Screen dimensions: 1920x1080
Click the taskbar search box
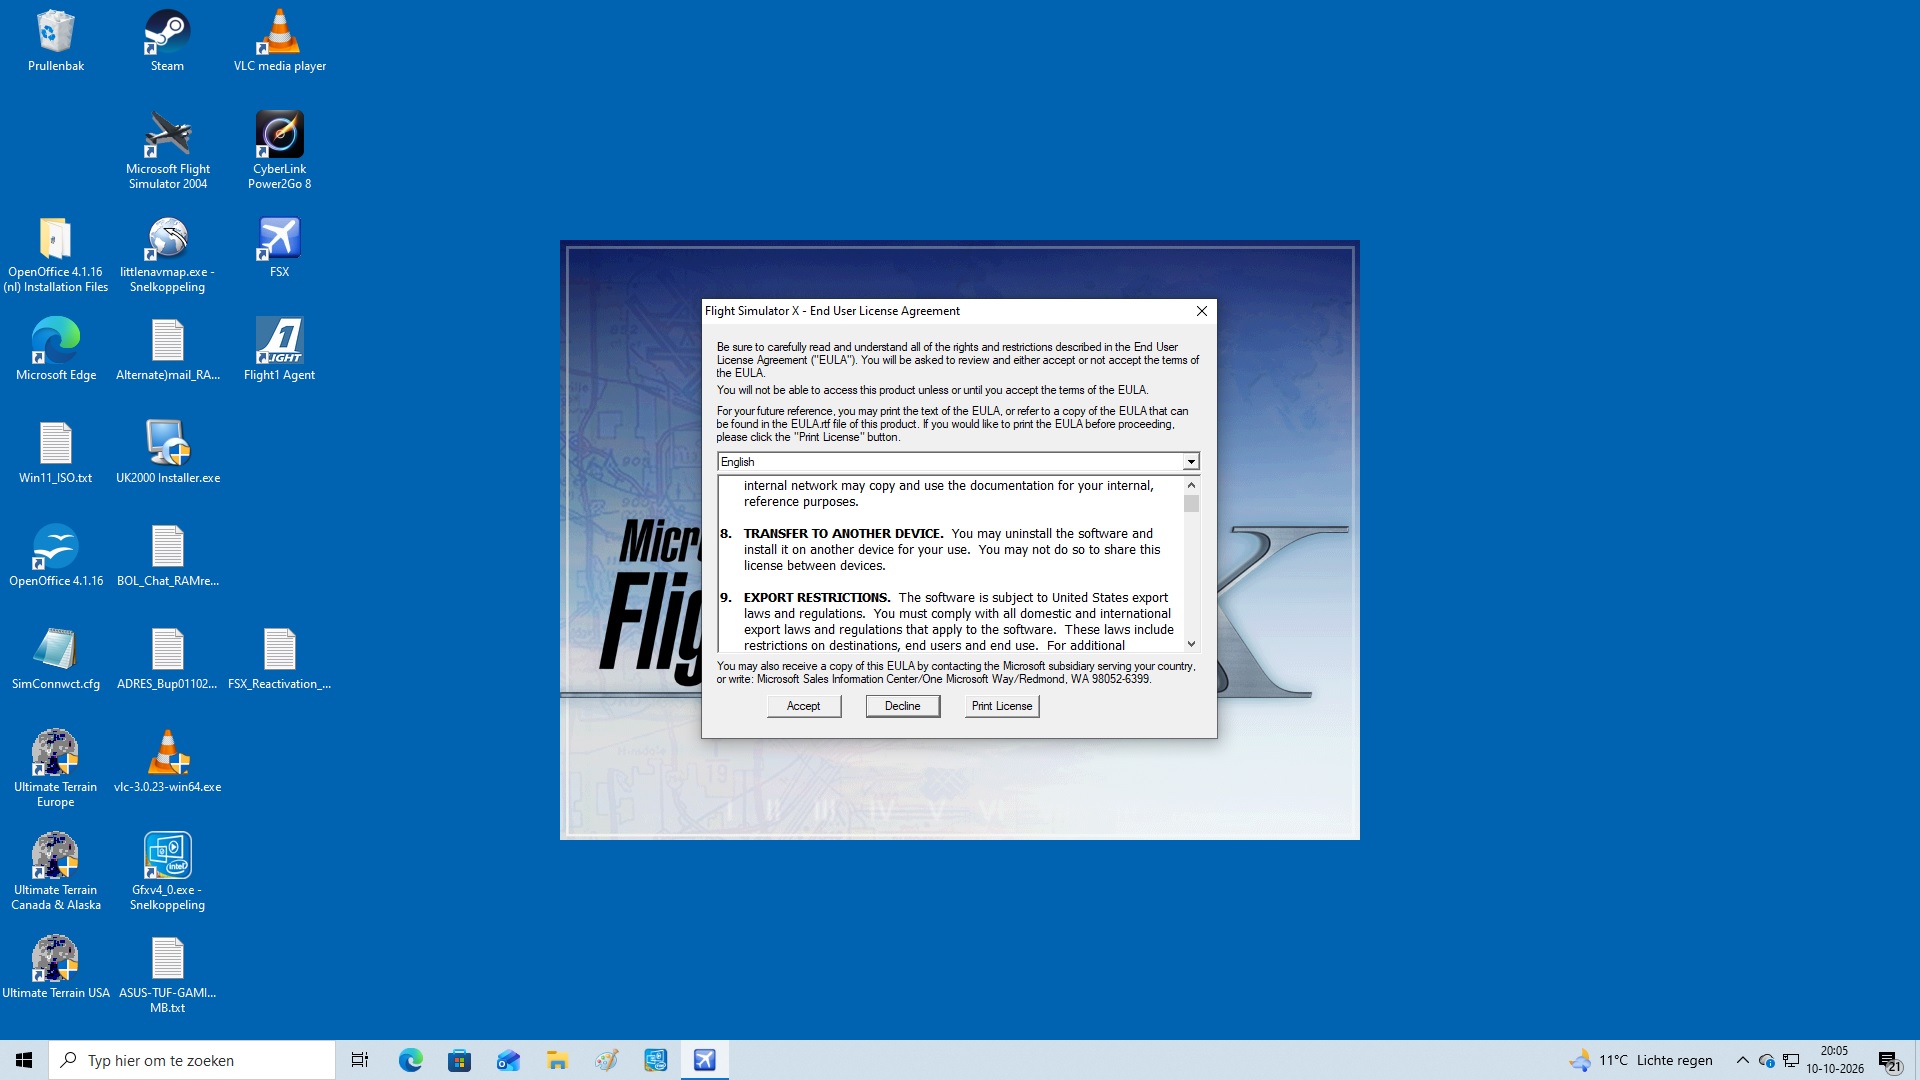[x=192, y=1060]
